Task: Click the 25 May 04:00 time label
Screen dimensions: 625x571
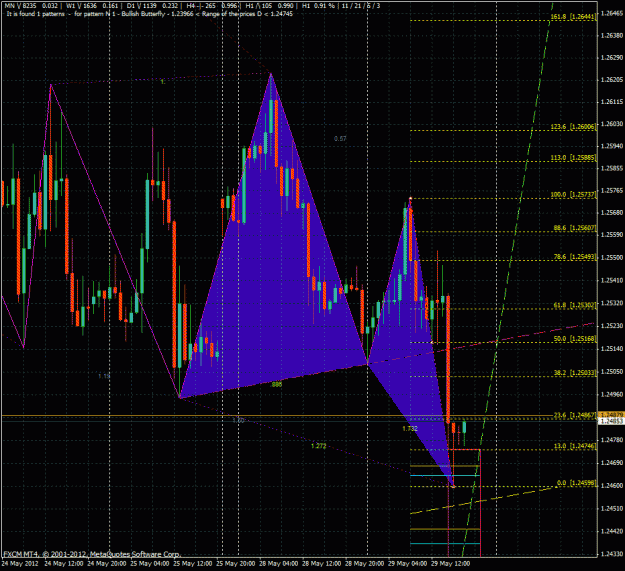Action: (x=150, y=563)
